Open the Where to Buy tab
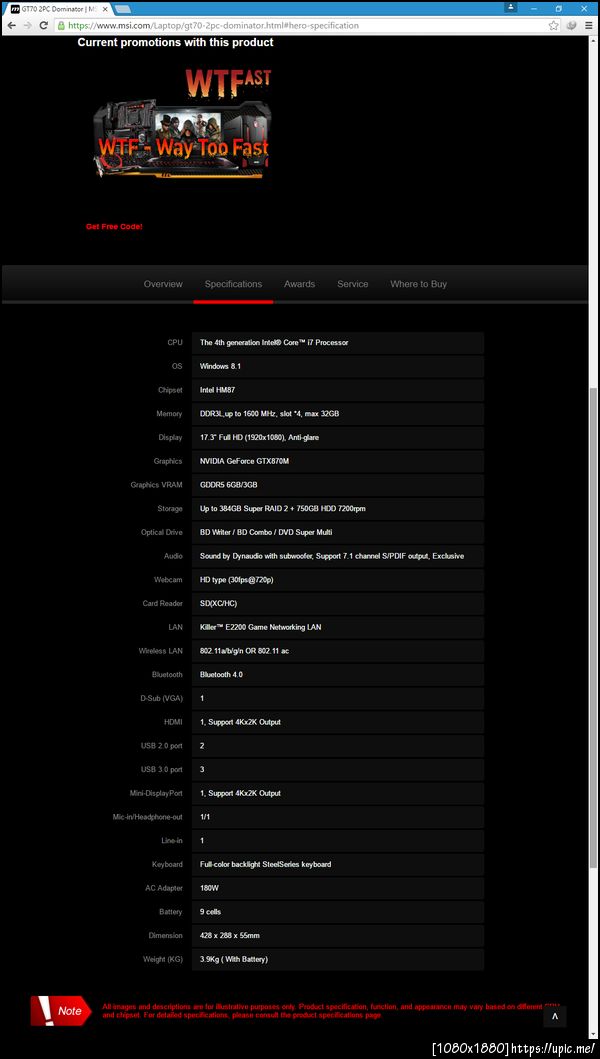Image resolution: width=600 pixels, height=1059 pixels. click(418, 284)
